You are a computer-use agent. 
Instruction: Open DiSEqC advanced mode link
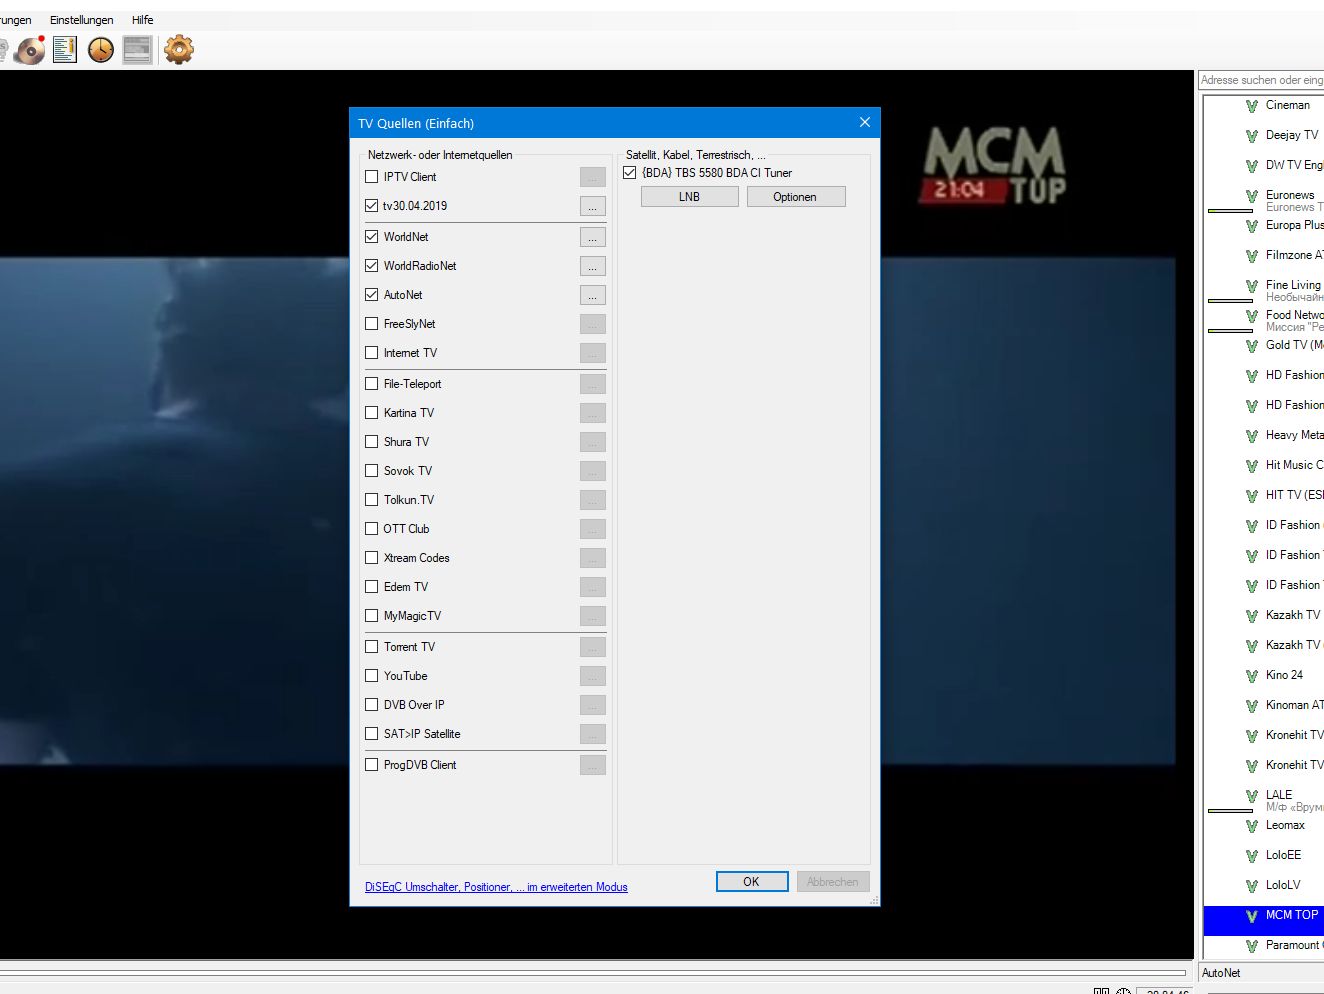(x=496, y=887)
